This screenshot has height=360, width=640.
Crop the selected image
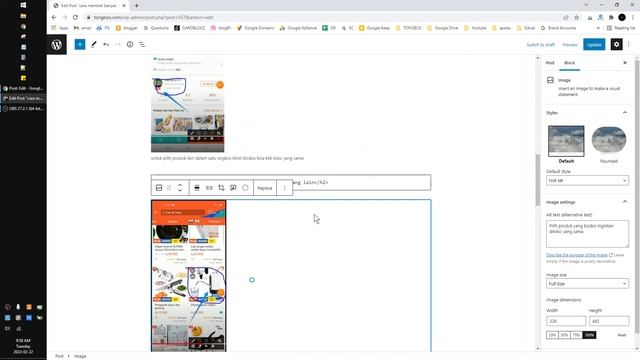pyautogui.click(x=221, y=188)
